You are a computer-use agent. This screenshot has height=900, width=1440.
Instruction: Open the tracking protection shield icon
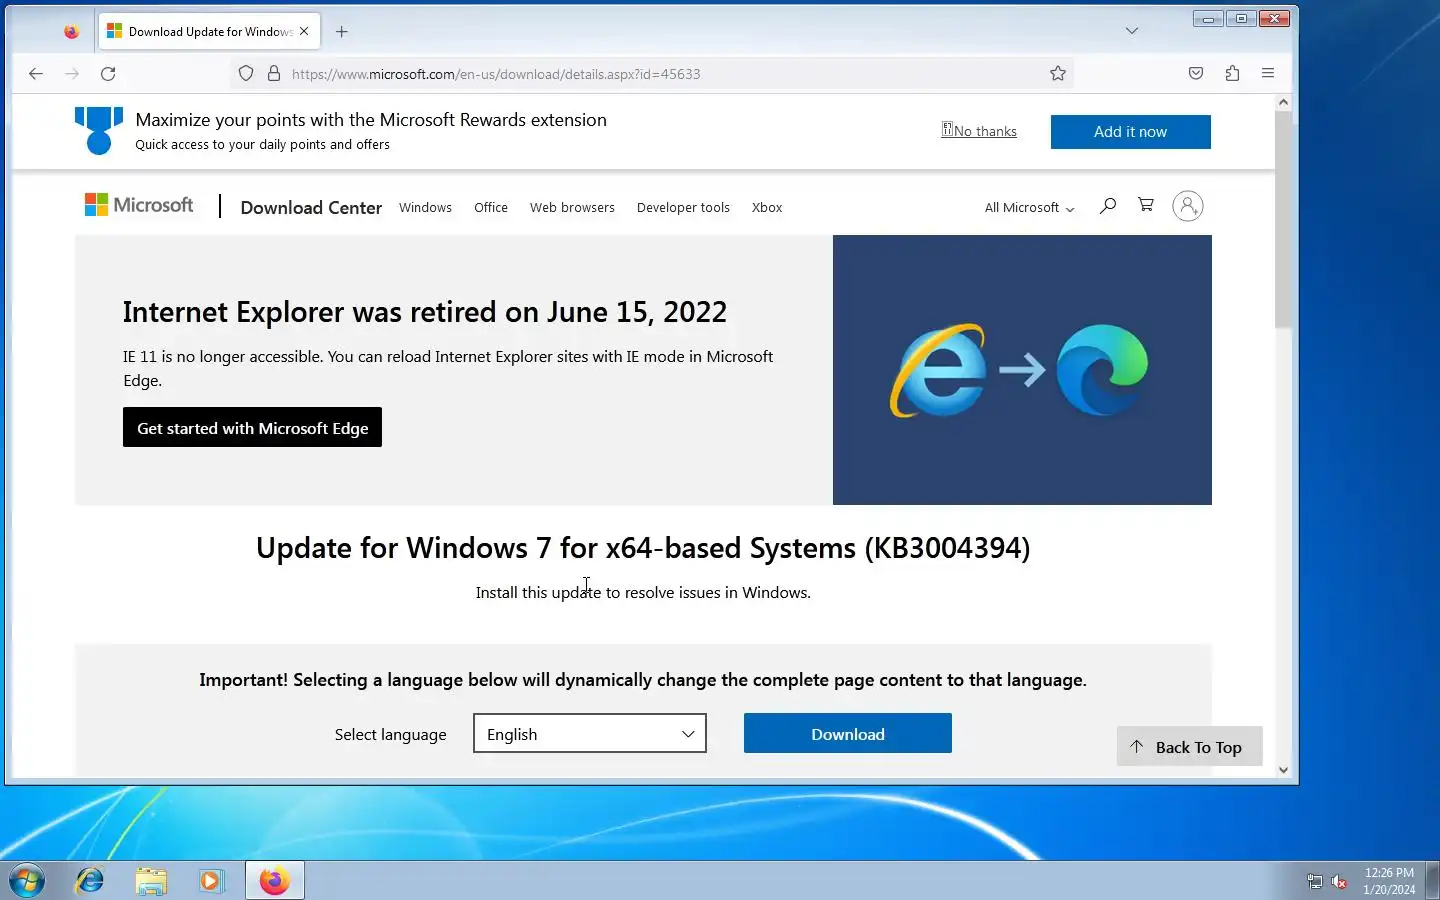click(246, 73)
